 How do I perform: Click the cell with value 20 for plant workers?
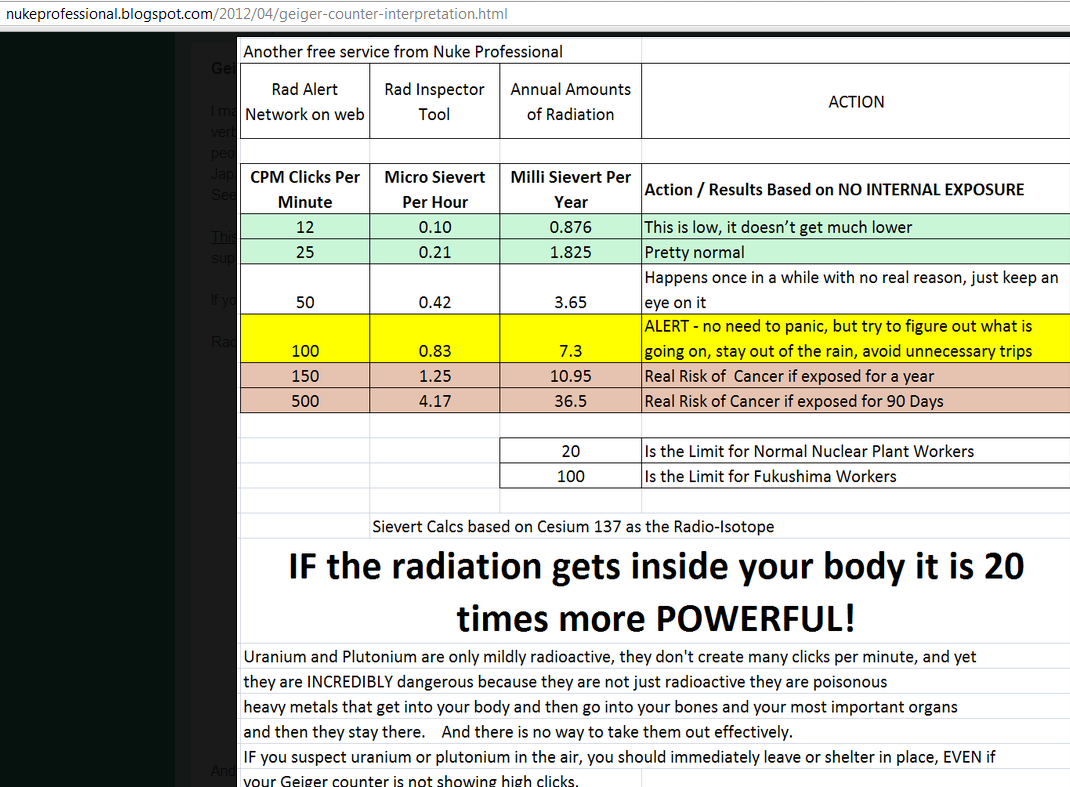click(x=570, y=451)
